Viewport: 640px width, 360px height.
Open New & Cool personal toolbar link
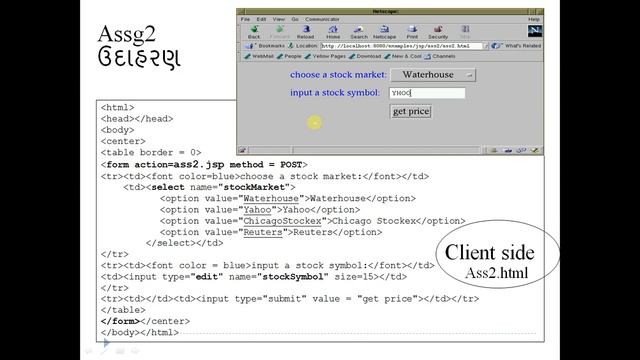[403, 56]
